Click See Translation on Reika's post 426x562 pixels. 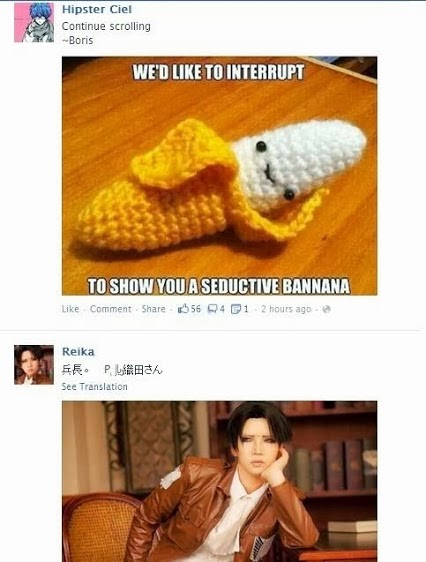(95, 387)
